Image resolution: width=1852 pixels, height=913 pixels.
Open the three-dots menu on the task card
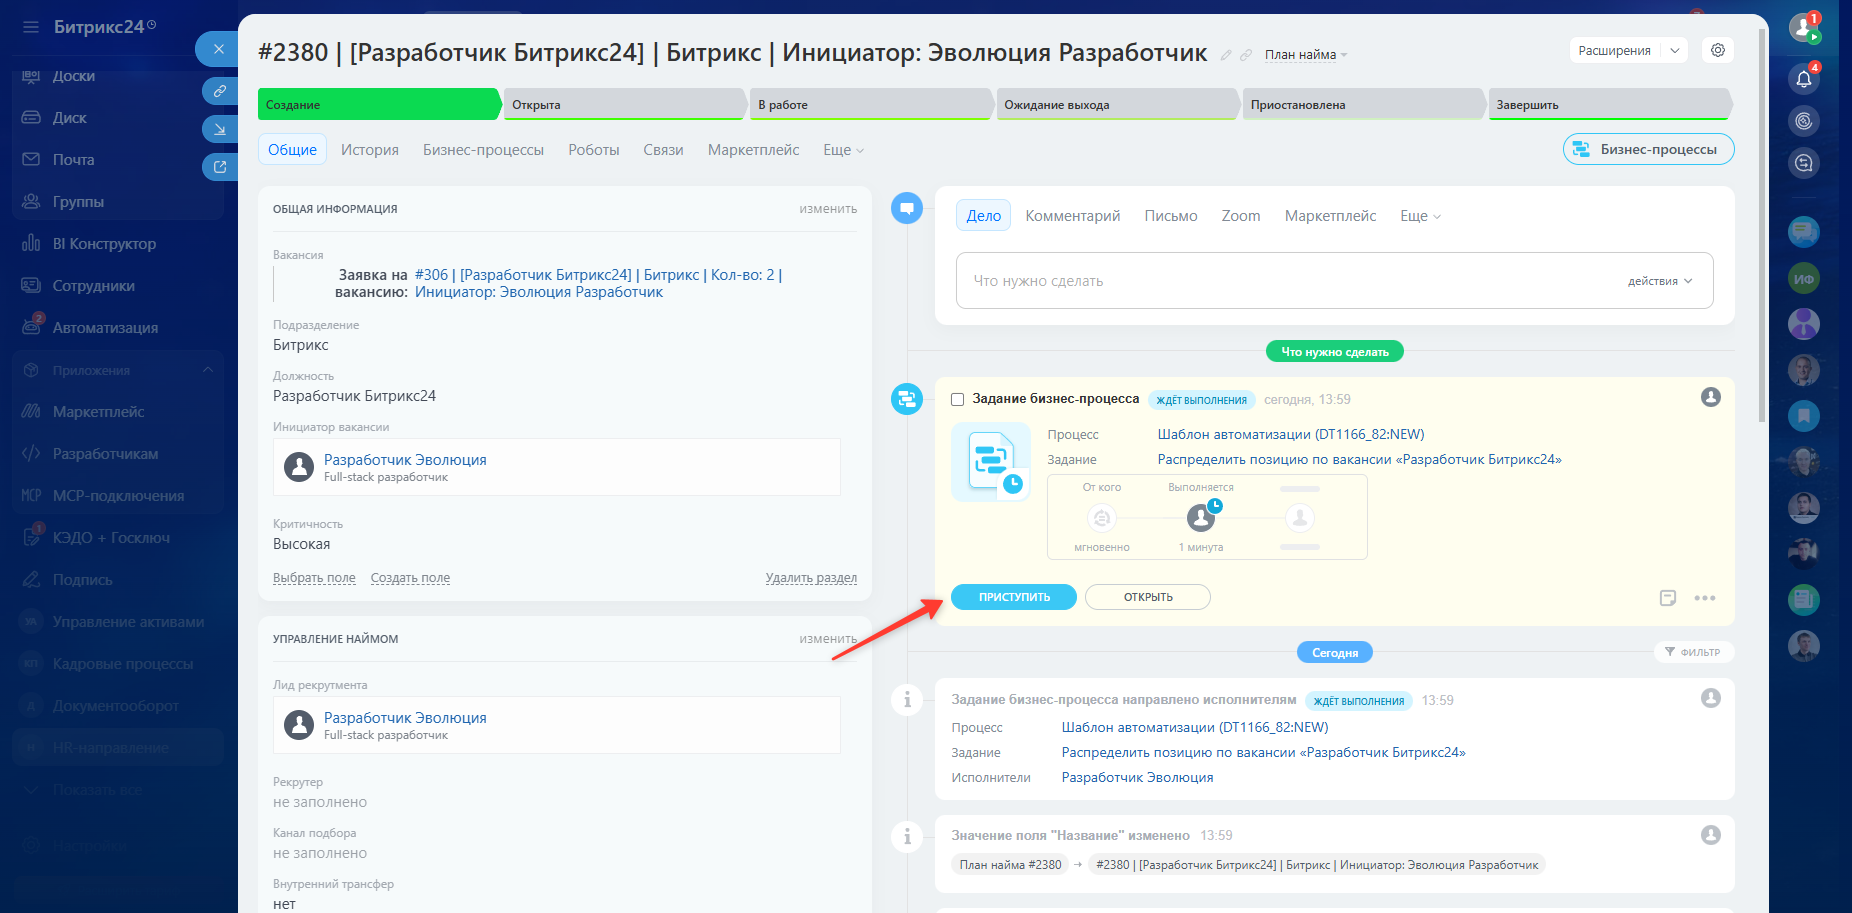pos(1705,598)
